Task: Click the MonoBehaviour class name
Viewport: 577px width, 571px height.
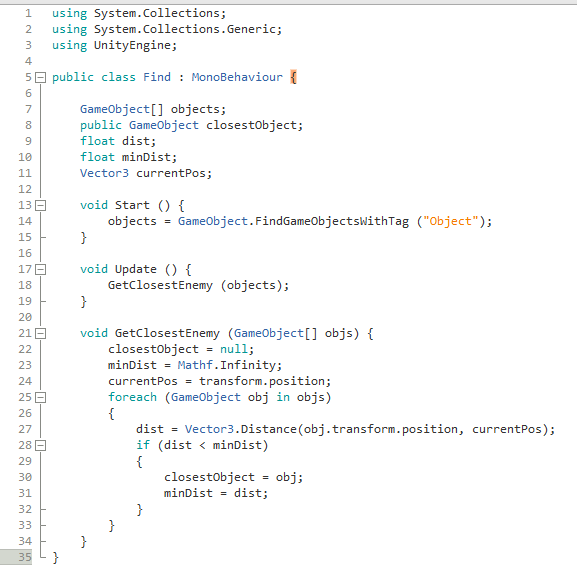Action: tap(237, 77)
